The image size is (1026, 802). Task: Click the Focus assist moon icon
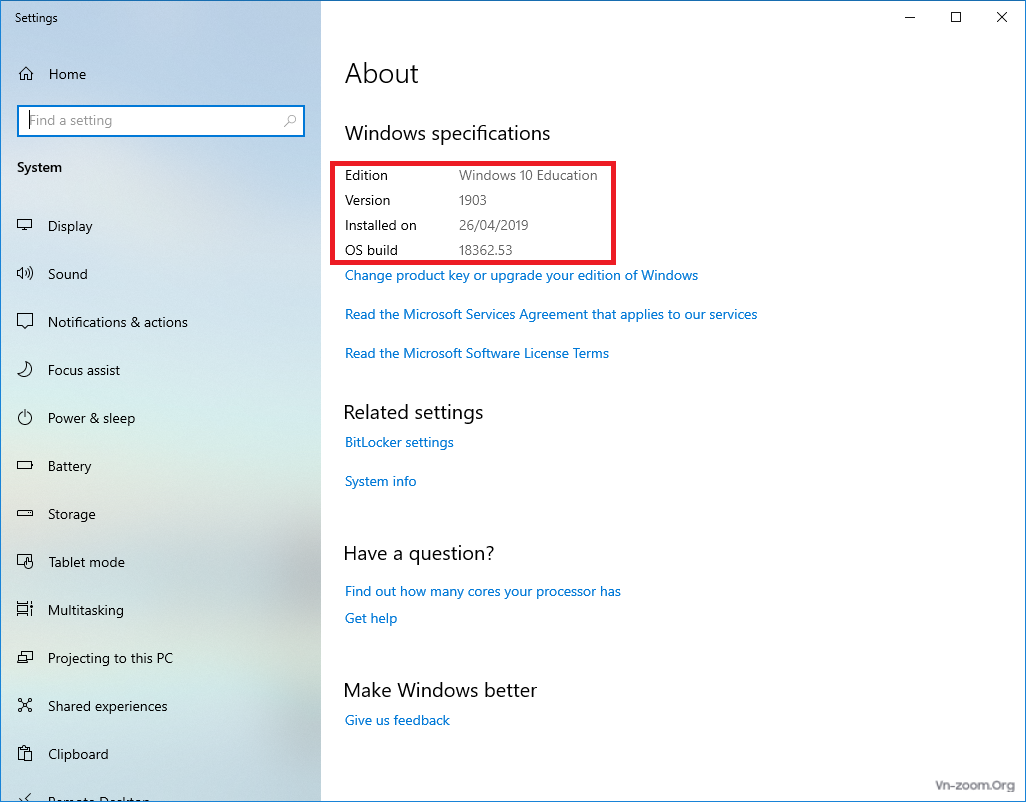(25, 370)
